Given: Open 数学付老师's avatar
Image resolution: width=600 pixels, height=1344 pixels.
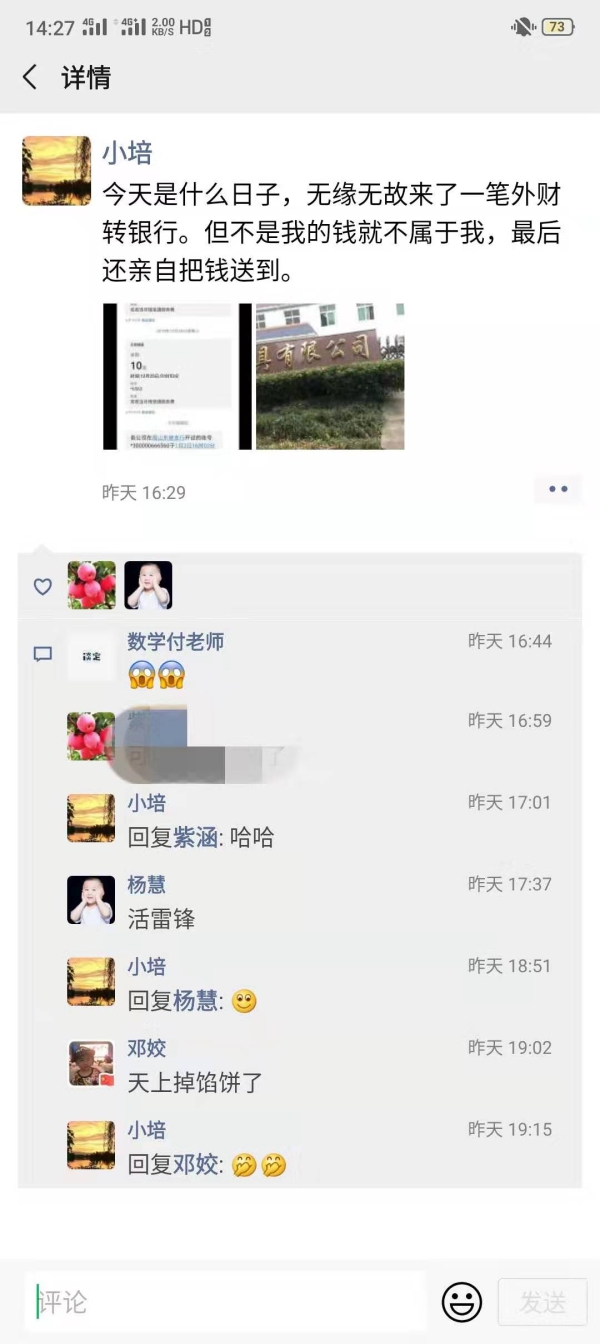Looking at the screenshot, I should 91,657.
